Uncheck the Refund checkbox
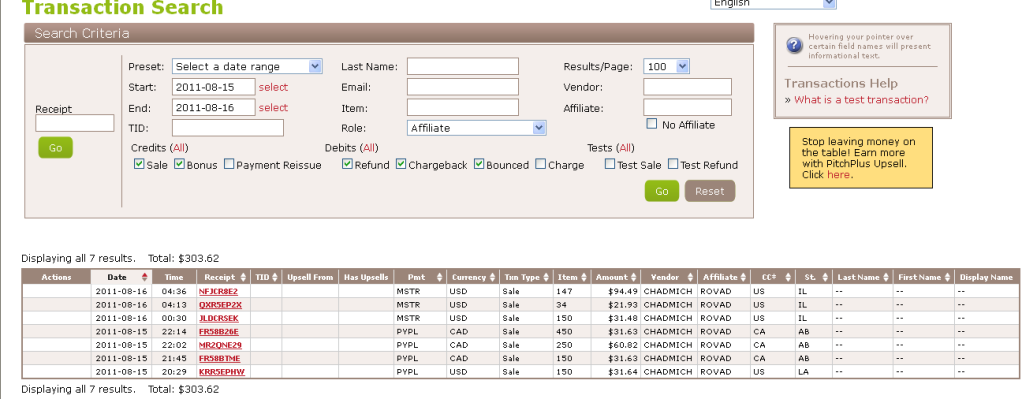Screen dimensions: 1022x399 click(x=347, y=164)
